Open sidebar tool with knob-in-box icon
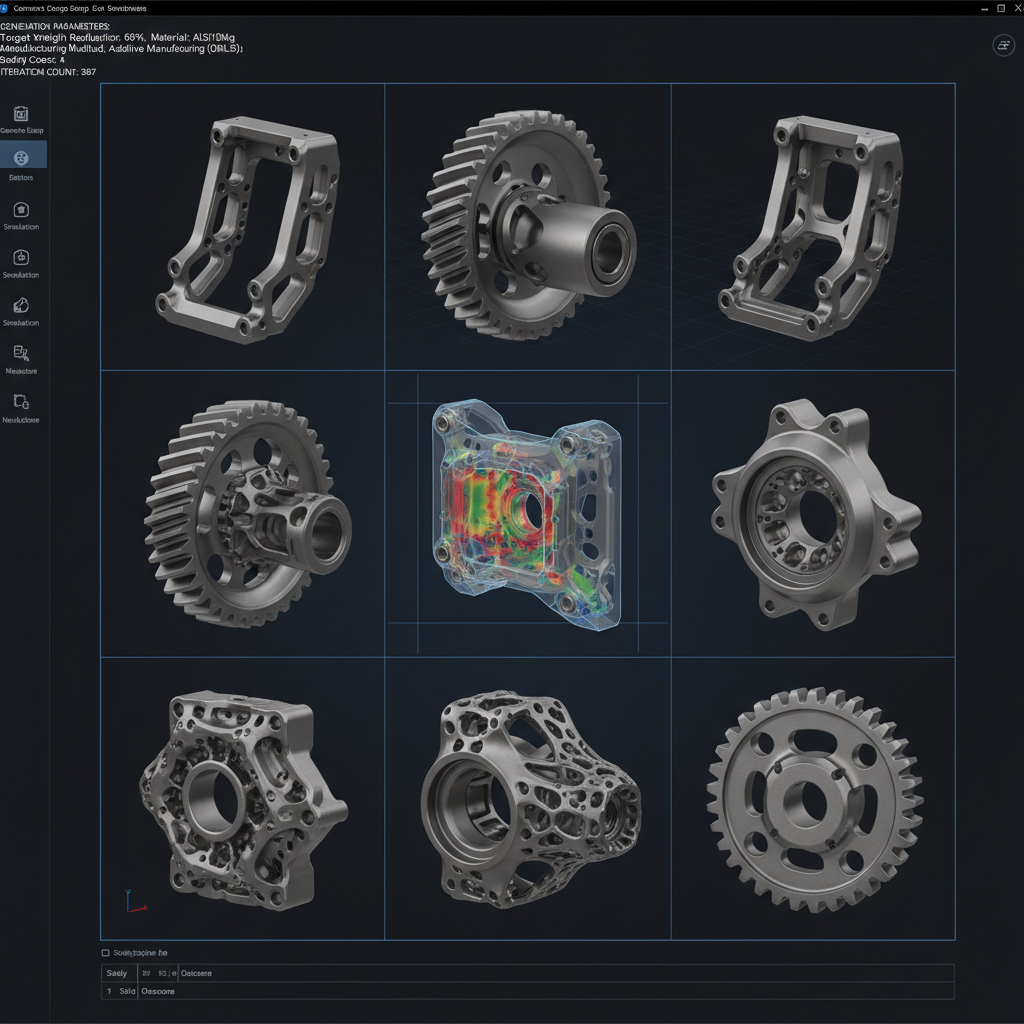The image size is (1024, 1024). (x=21, y=263)
